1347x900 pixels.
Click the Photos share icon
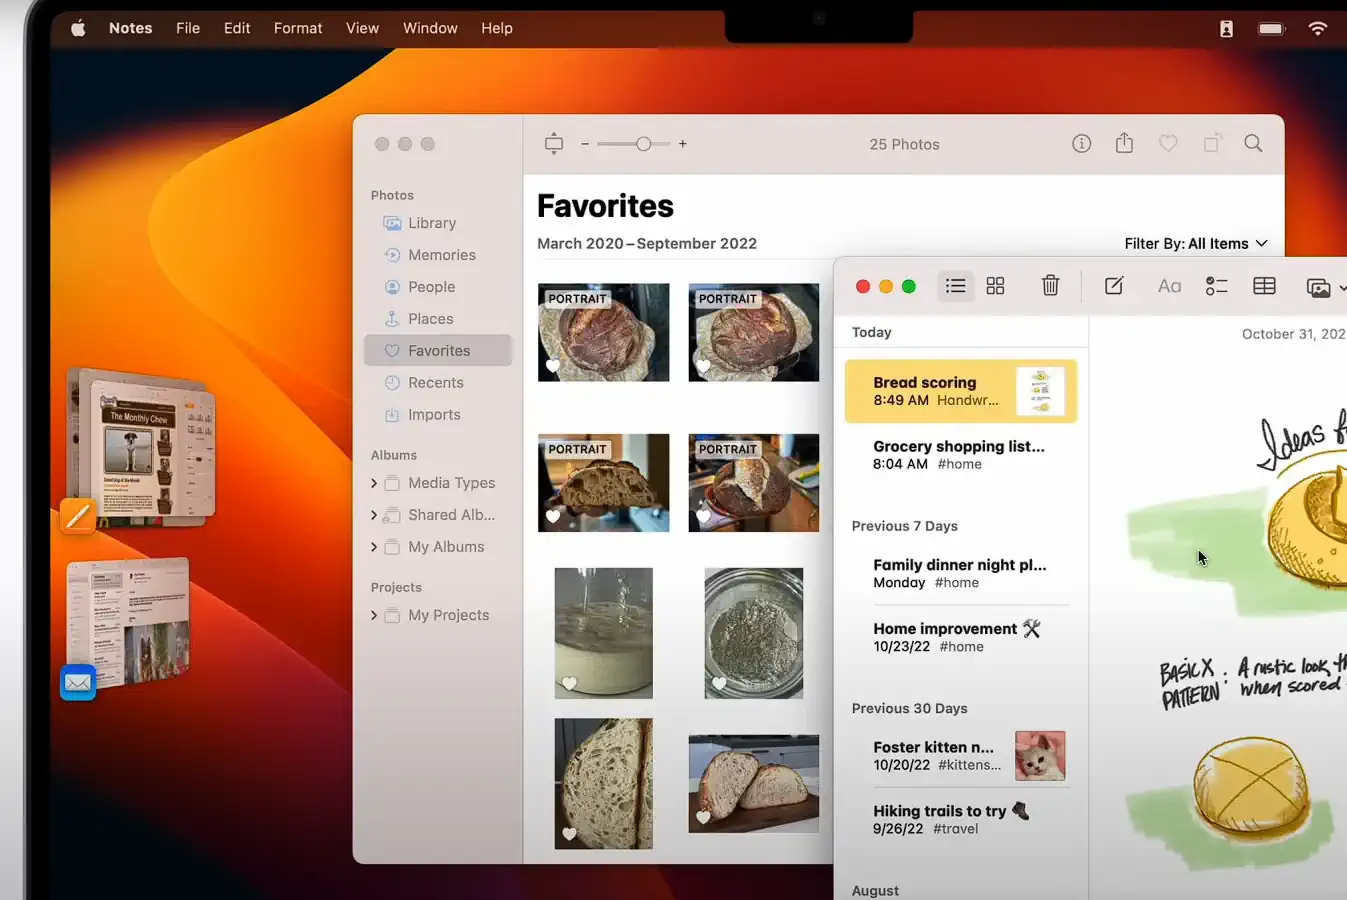click(x=1124, y=144)
